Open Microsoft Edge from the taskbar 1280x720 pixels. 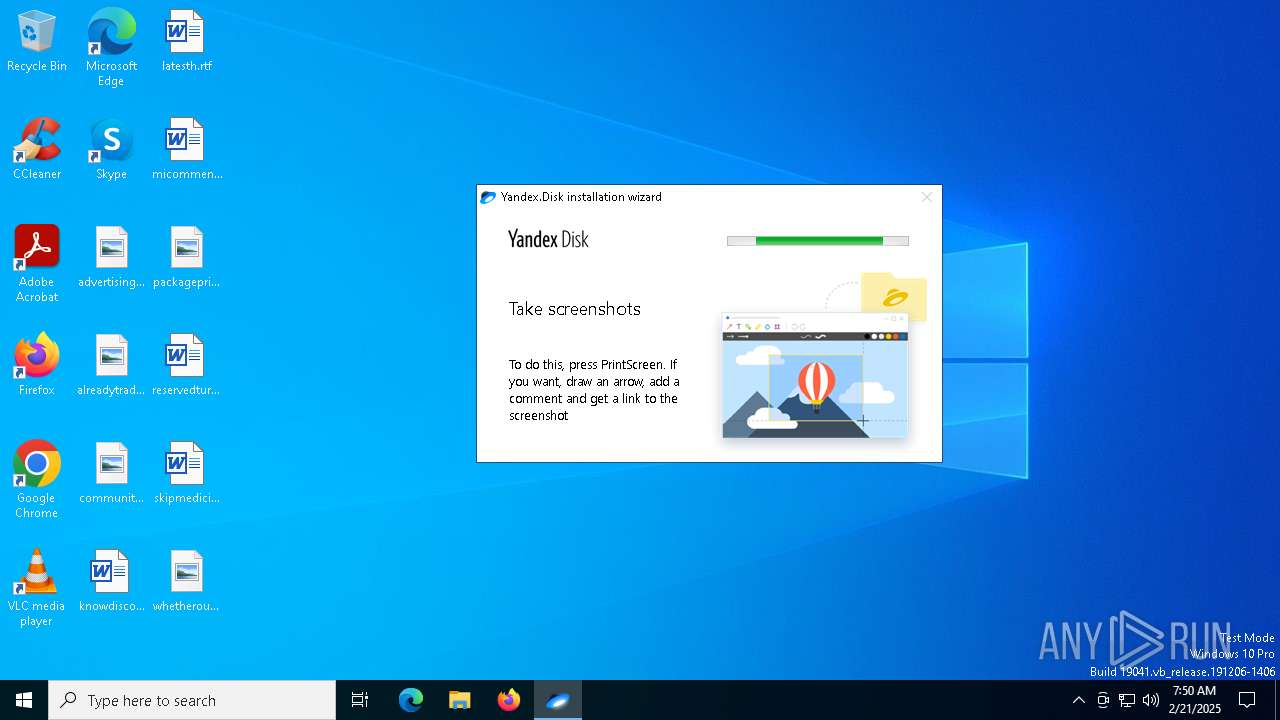coord(411,700)
